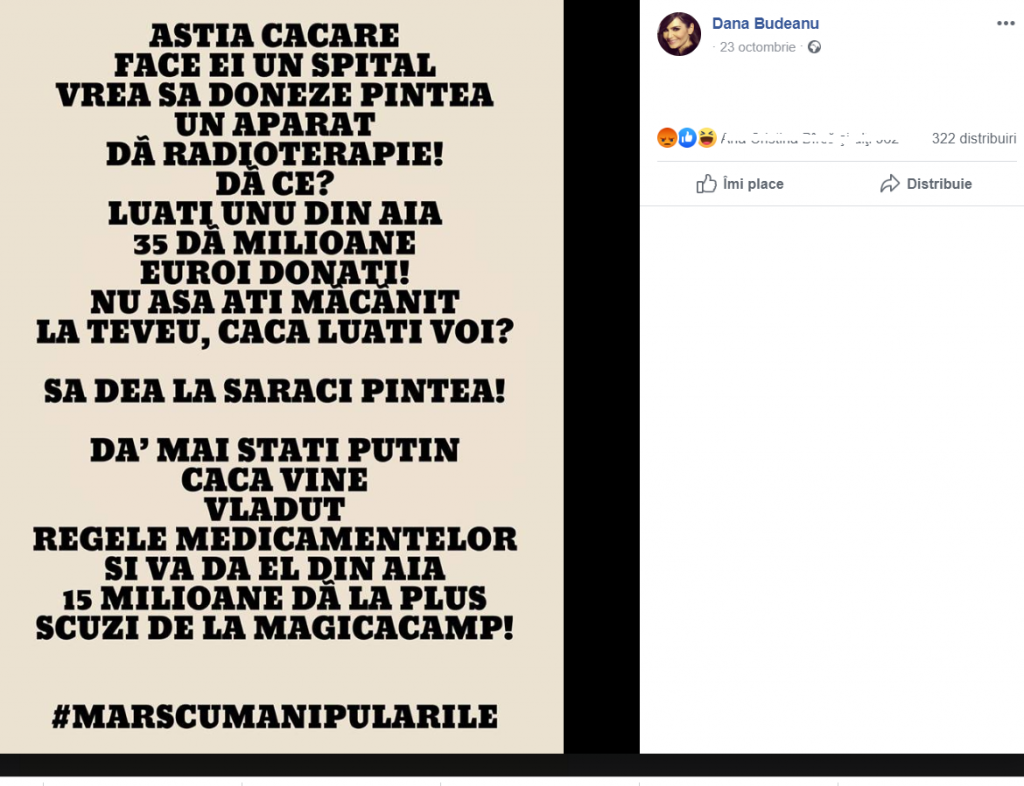Click the blue like reaction icon

[x=687, y=138]
